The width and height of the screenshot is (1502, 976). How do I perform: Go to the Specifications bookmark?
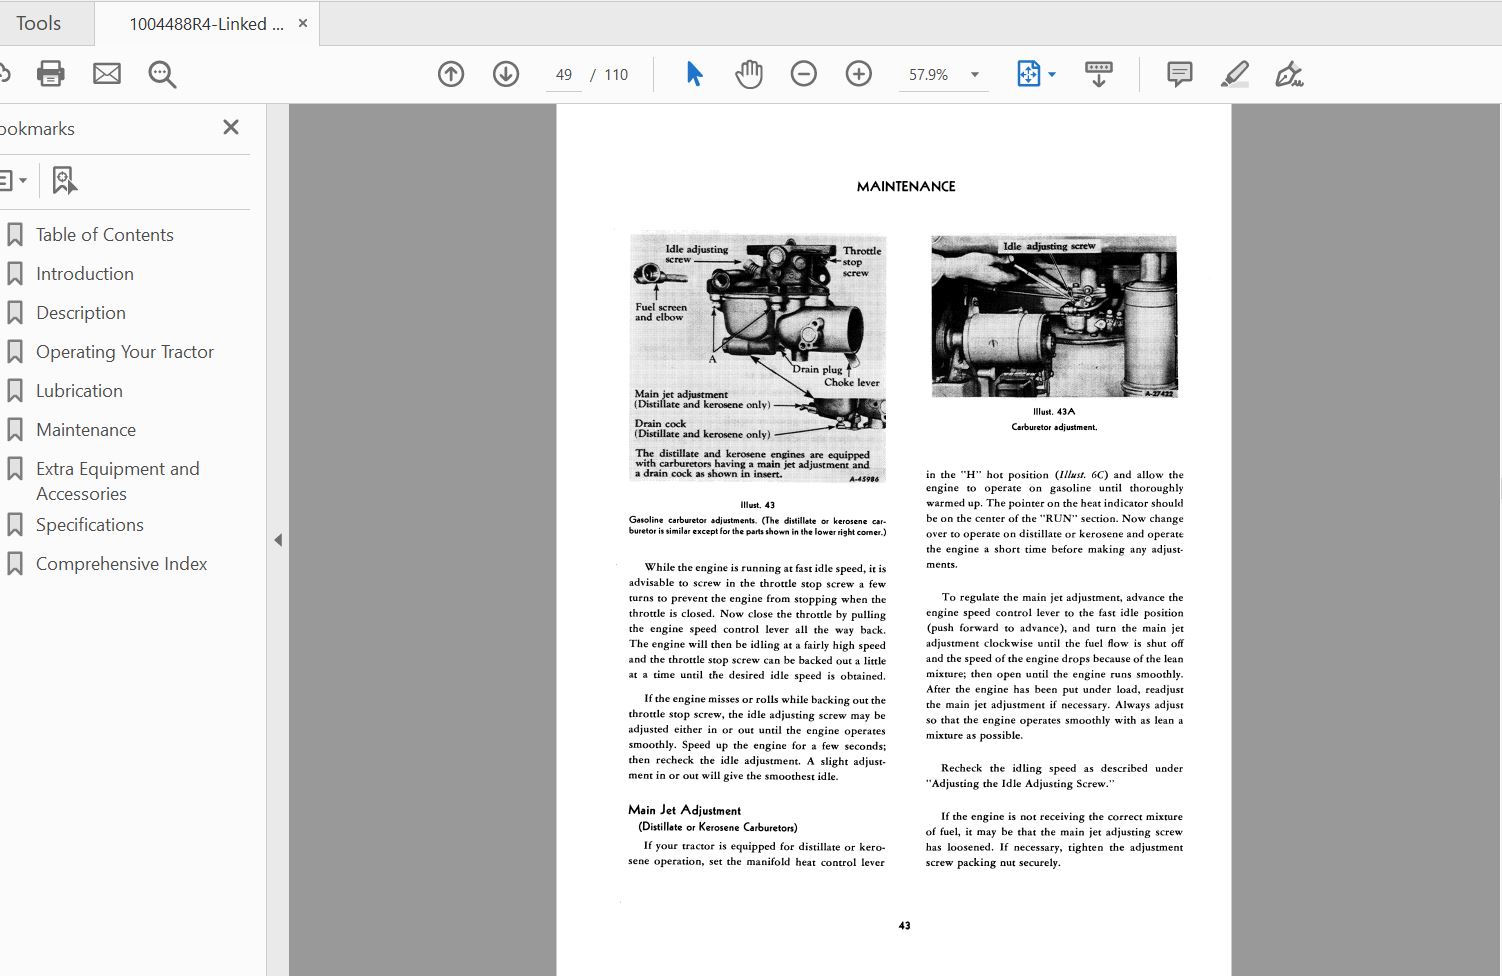click(90, 525)
